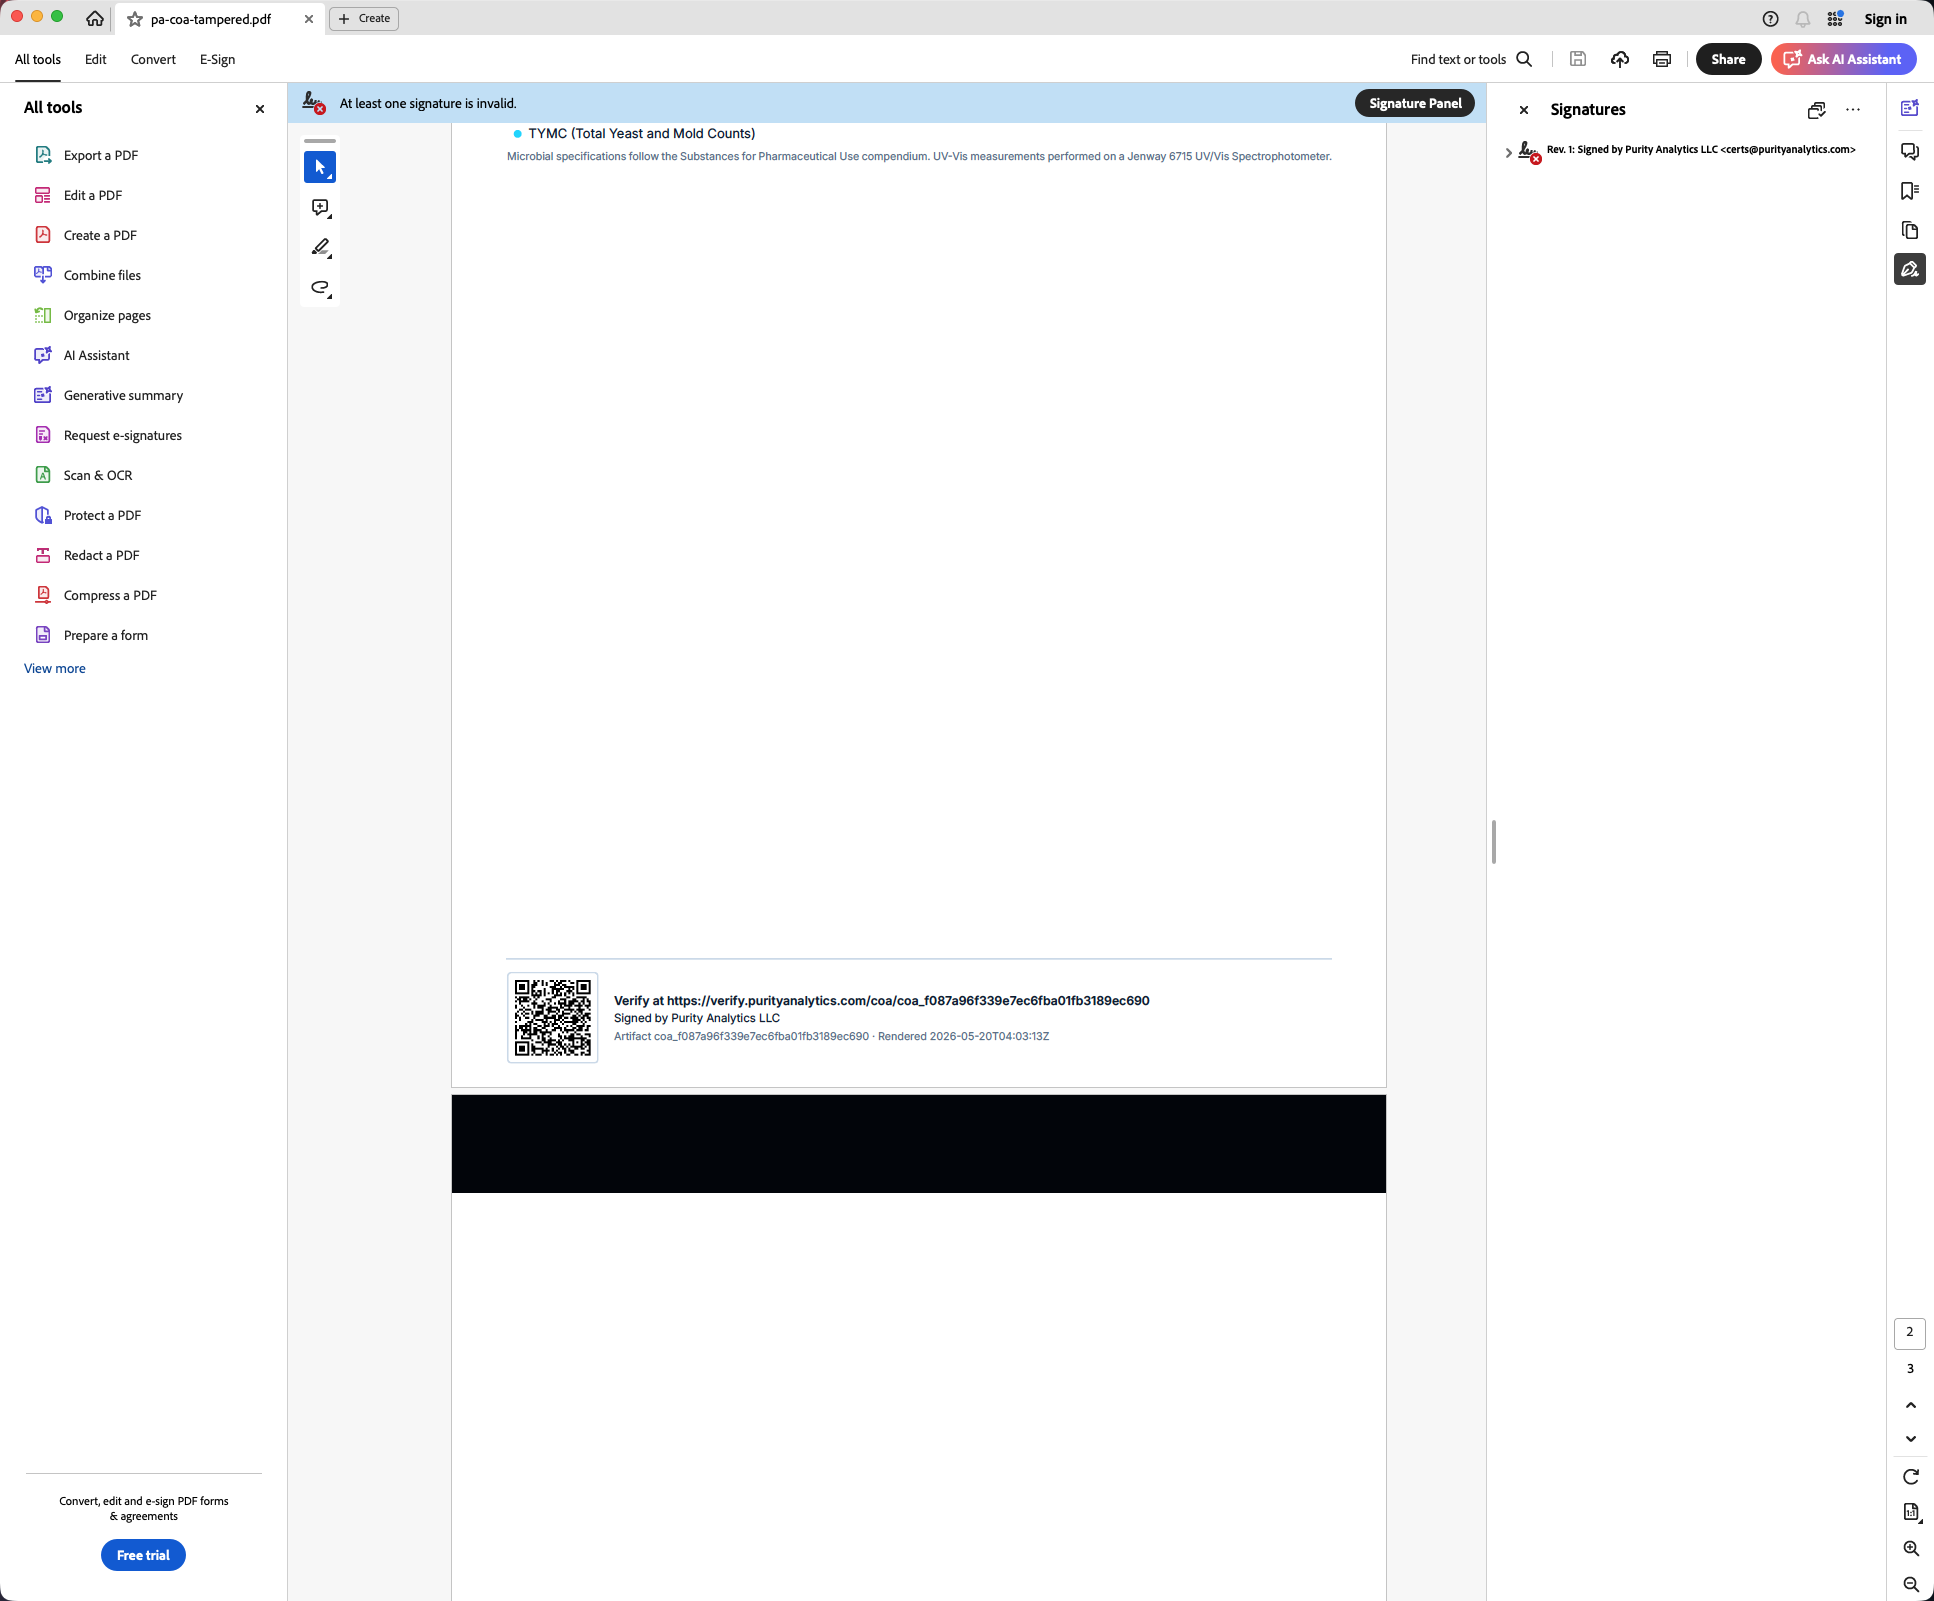
Task: Open Compress a PDF tool
Action: coord(109,595)
